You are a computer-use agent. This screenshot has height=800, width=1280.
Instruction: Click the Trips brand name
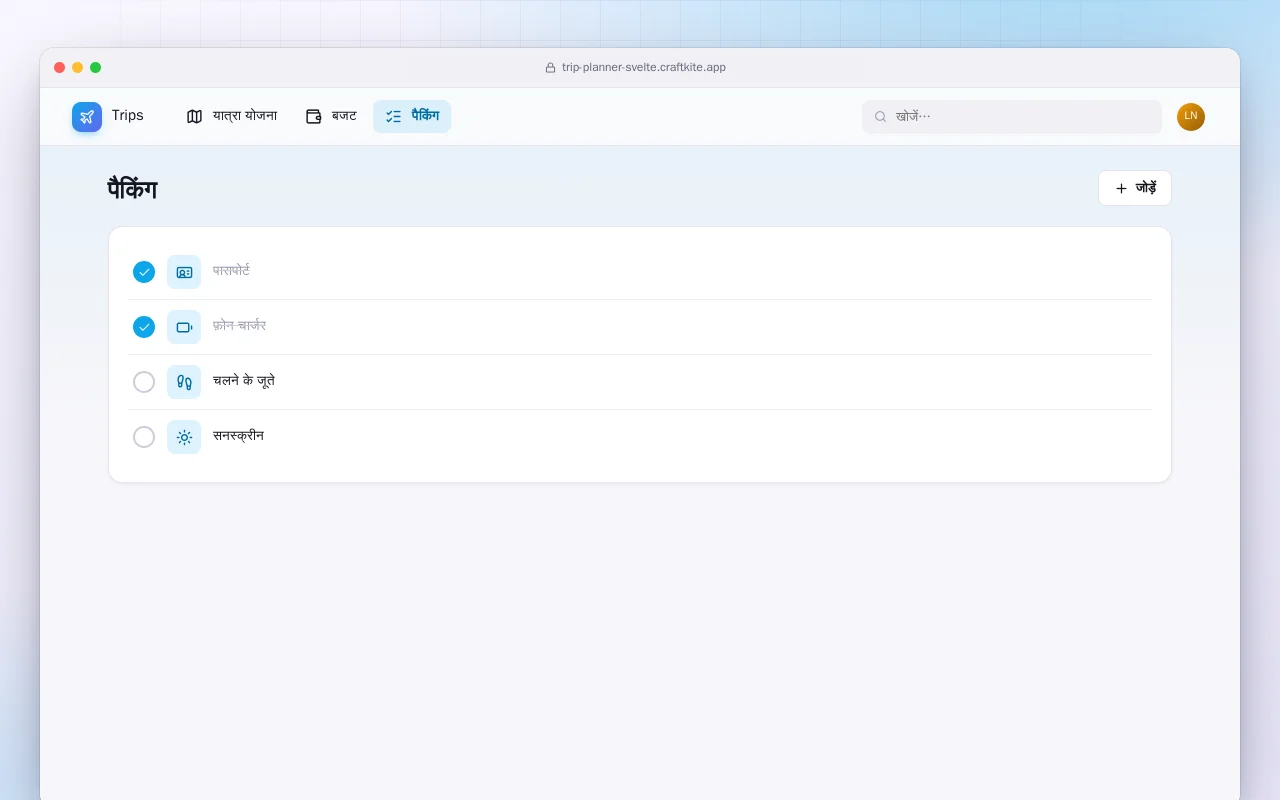(x=128, y=116)
